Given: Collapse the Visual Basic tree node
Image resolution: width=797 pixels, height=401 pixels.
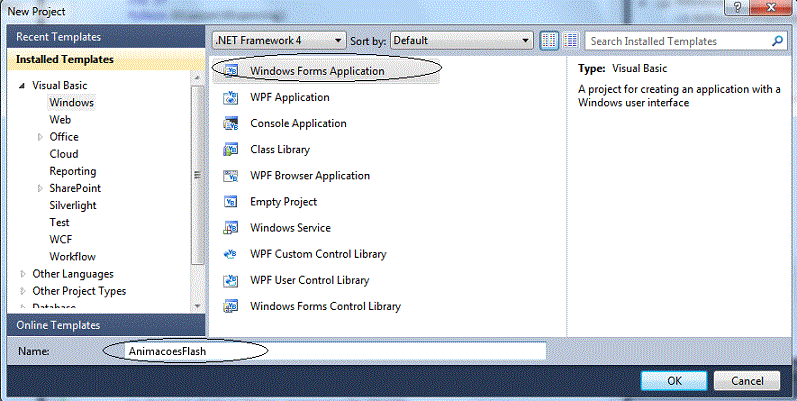Looking at the screenshot, I should (x=22, y=86).
